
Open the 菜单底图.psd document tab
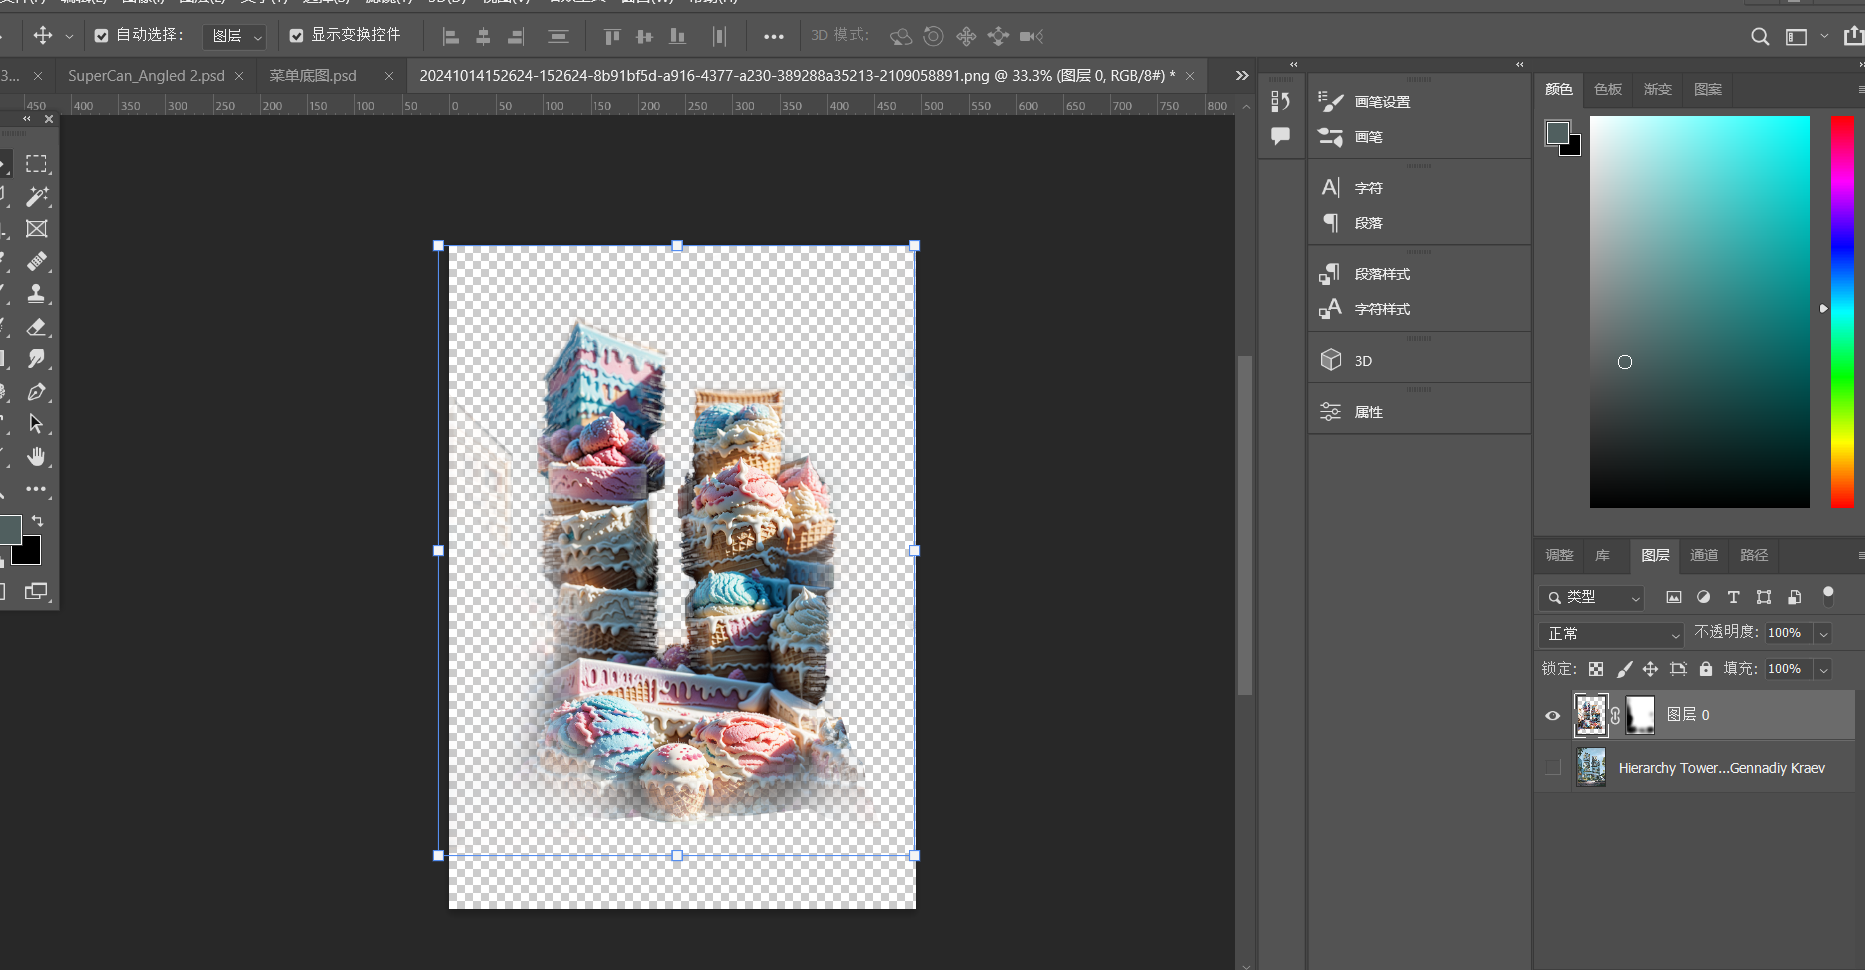point(313,76)
